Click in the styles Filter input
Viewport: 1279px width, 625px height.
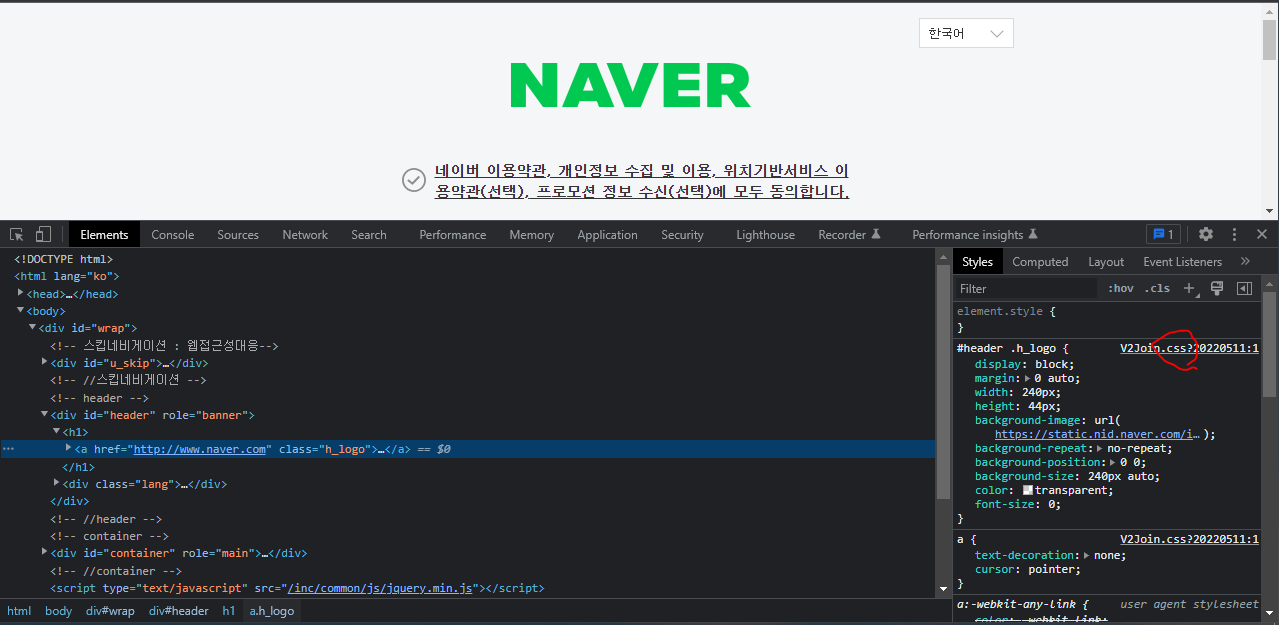click(1027, 288)
